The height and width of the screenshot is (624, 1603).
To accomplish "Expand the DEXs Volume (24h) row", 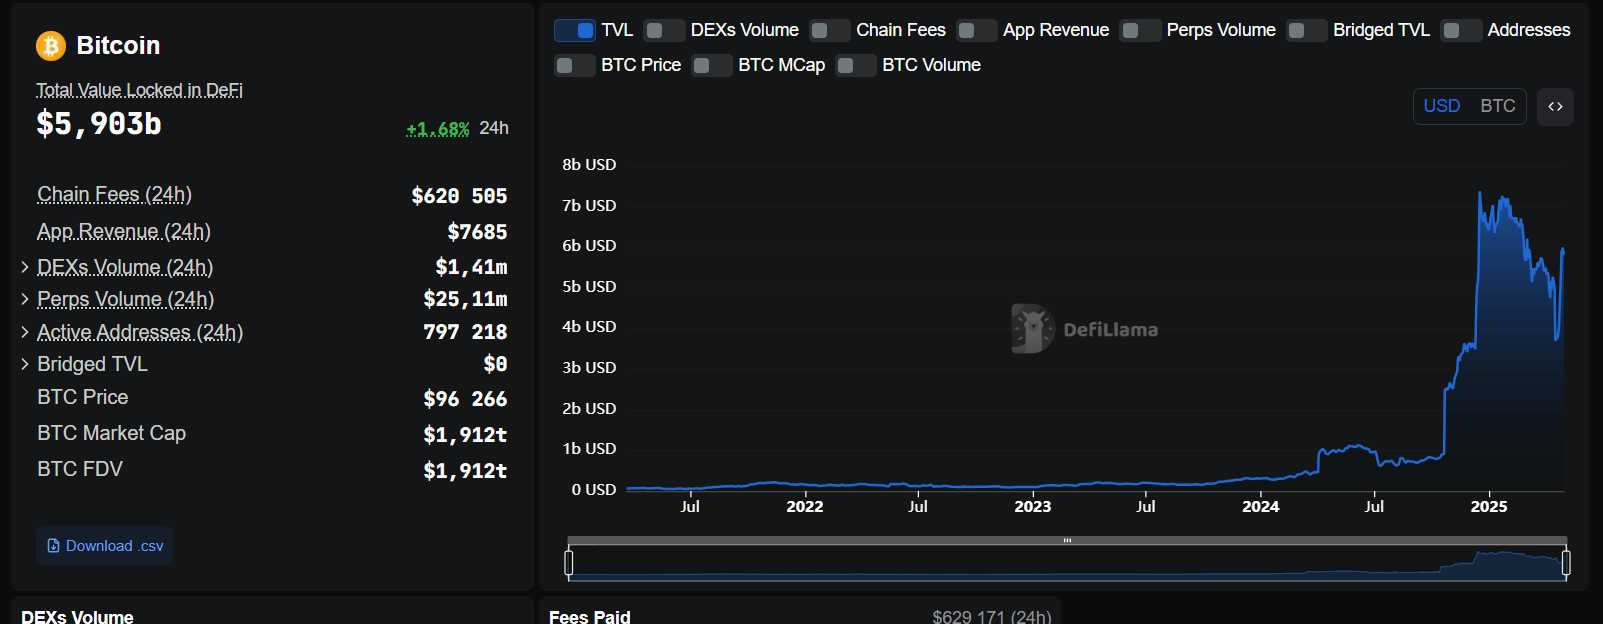I will click(x=25, y=267).
